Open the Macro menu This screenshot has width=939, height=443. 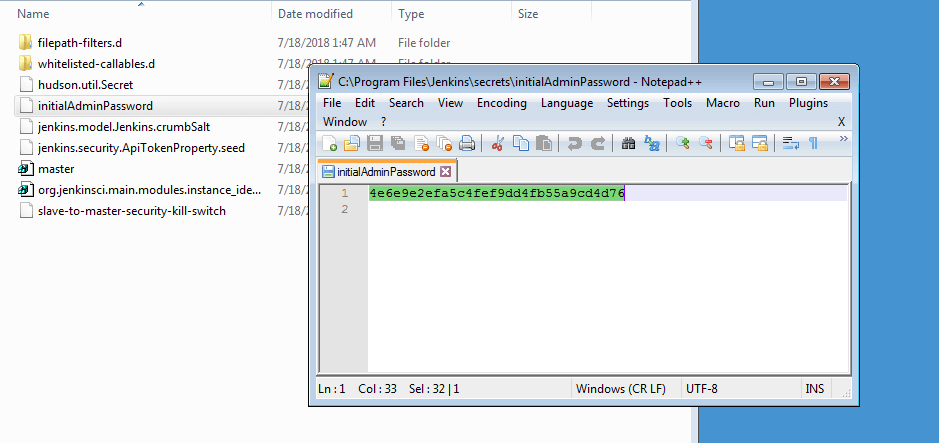pyautogui.click(x=723, y=103)
